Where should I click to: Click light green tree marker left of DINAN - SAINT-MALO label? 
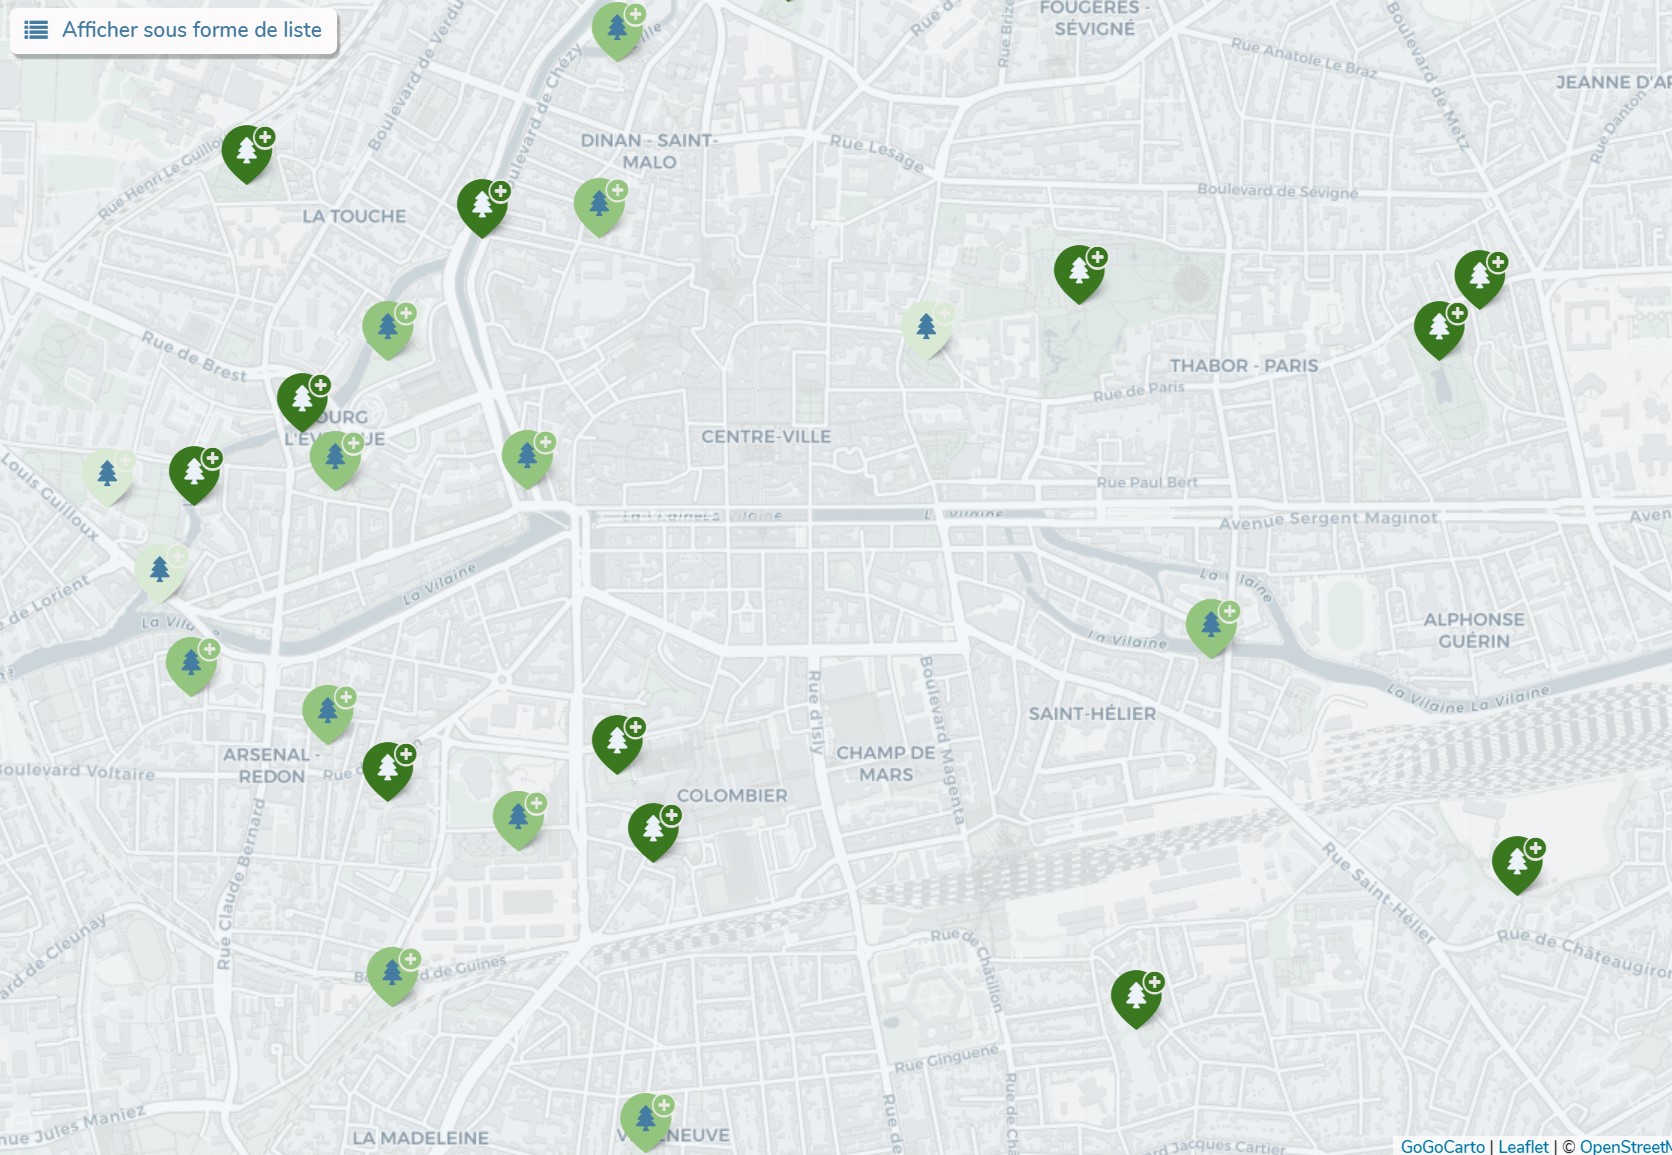tap(600, 207)
